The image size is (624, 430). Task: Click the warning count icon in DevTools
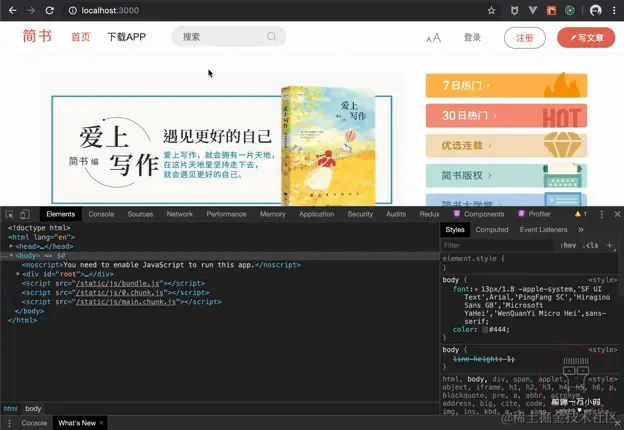[x=581, y=214]
